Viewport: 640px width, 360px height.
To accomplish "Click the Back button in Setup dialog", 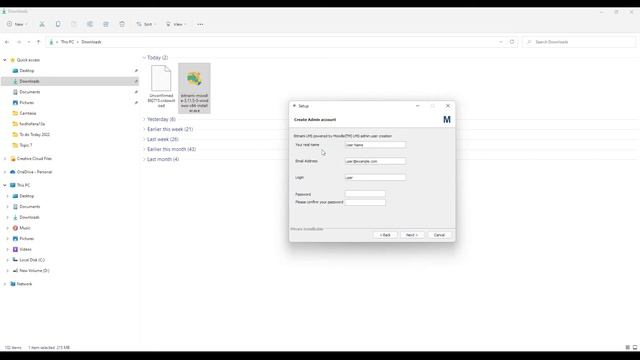I will click(x=385, y=235).
